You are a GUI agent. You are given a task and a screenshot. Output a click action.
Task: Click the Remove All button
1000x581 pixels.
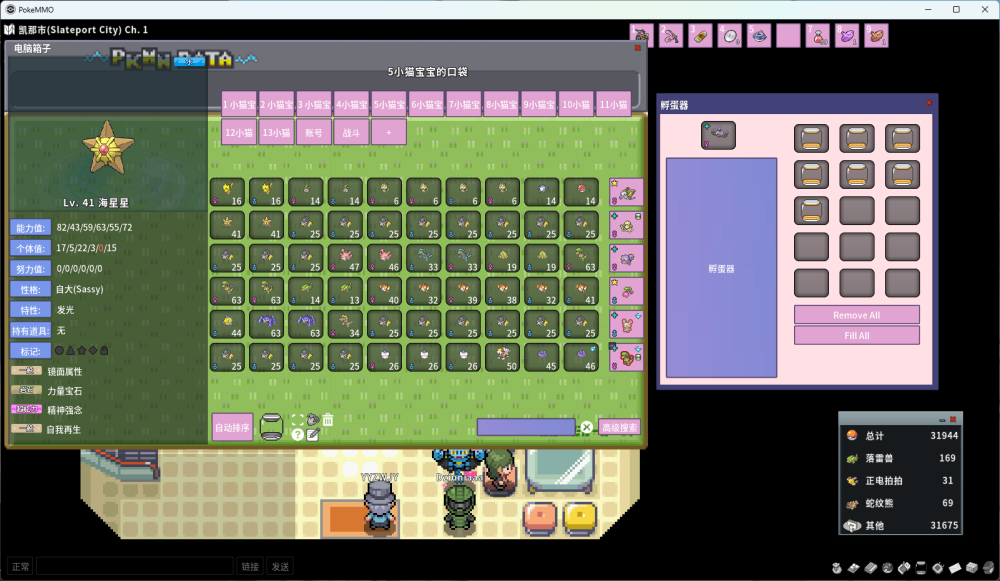click(x=856, y=315)
